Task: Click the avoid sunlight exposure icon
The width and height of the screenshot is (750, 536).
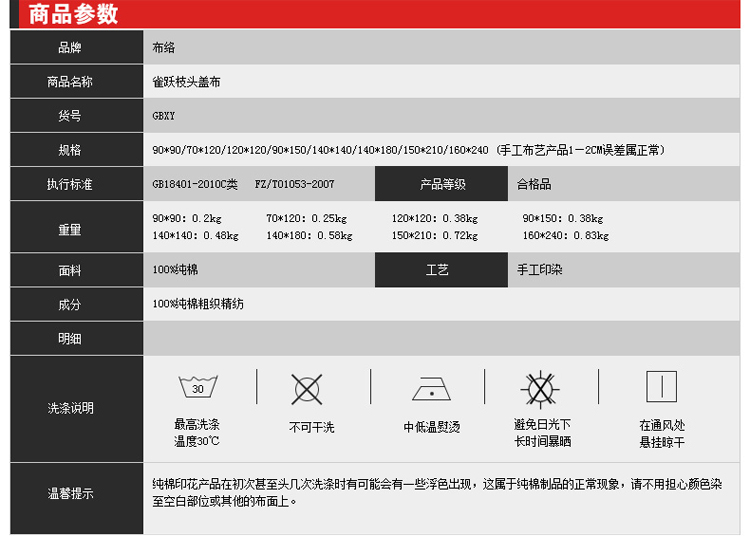Action: (x=540, y=389)
